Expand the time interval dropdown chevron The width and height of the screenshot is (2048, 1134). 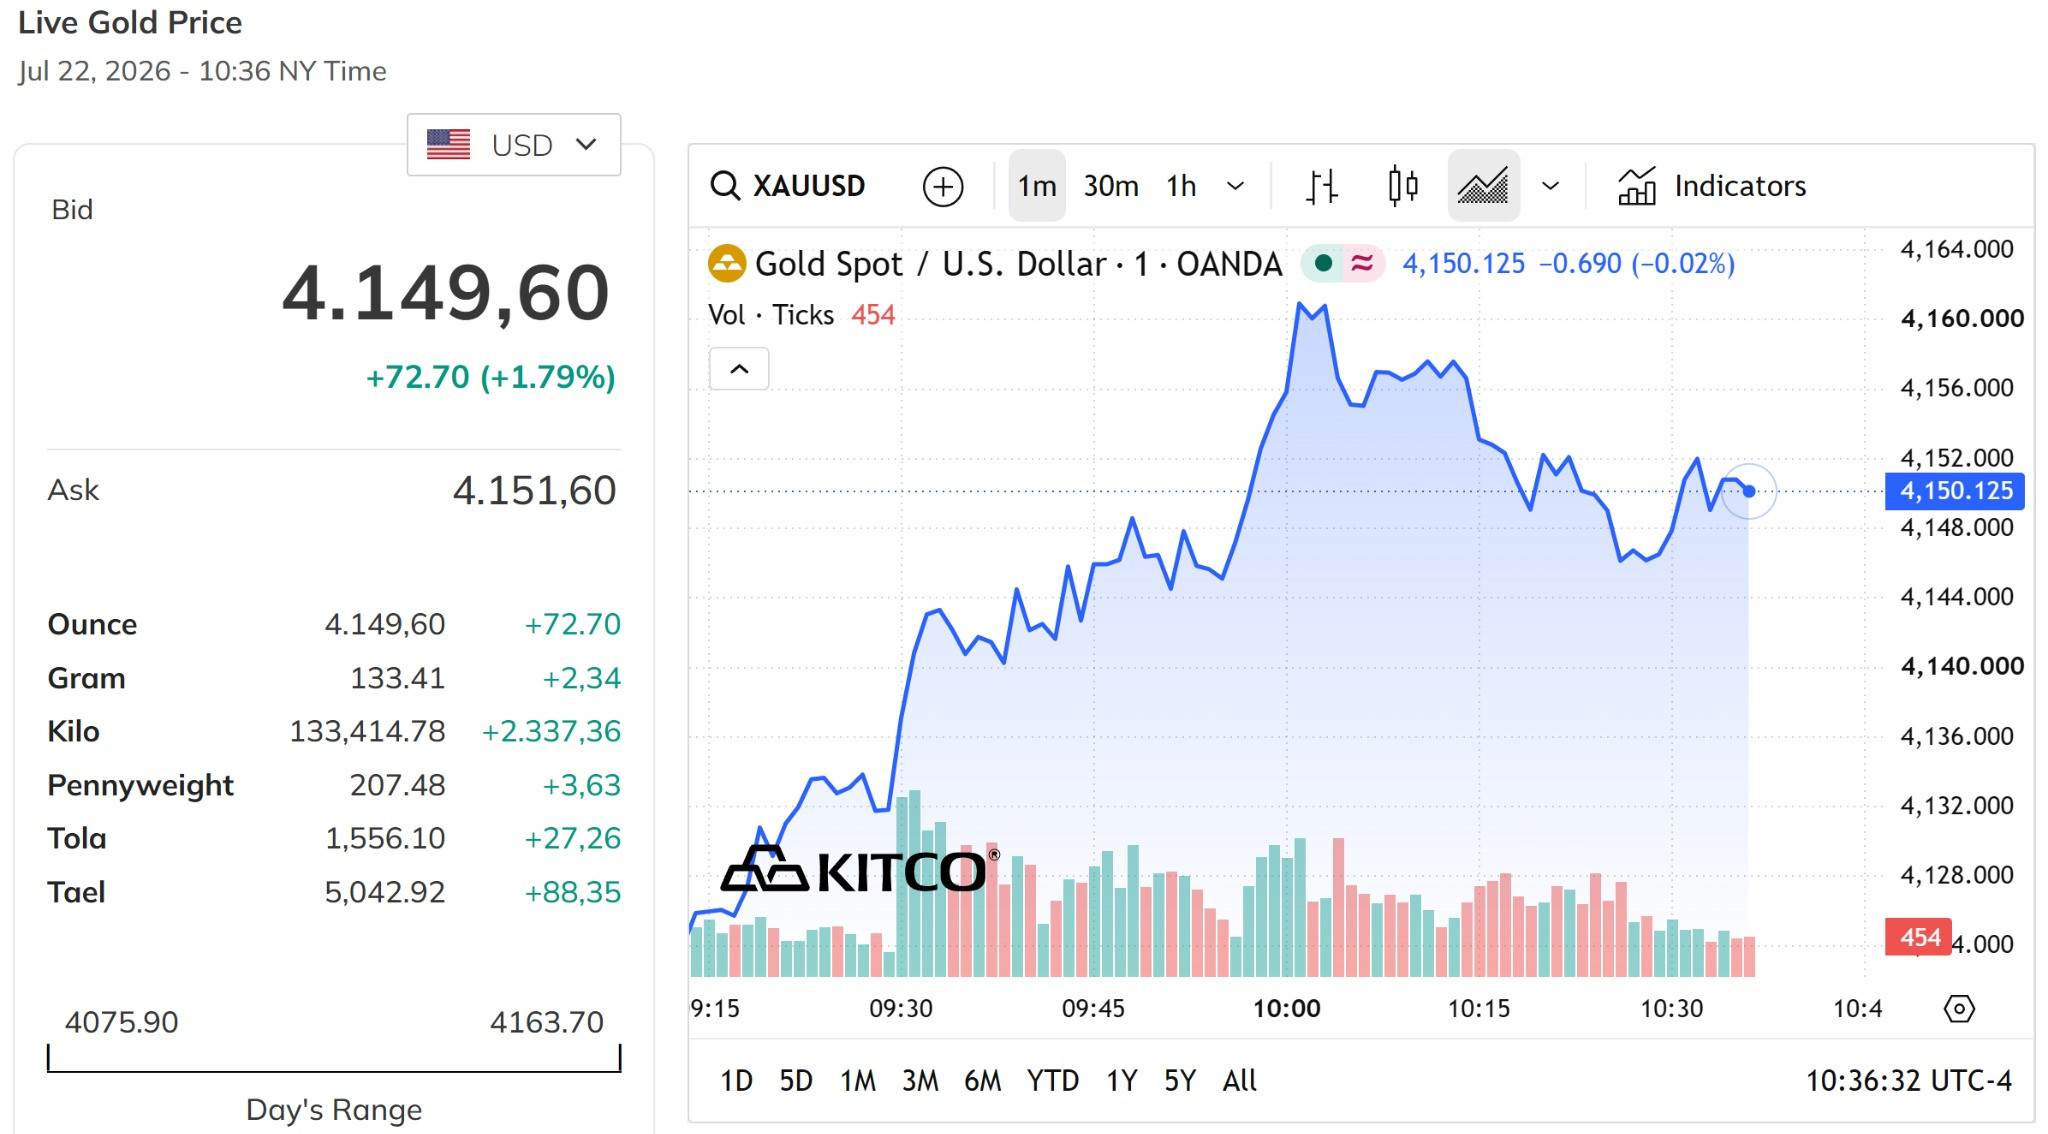1236,186
